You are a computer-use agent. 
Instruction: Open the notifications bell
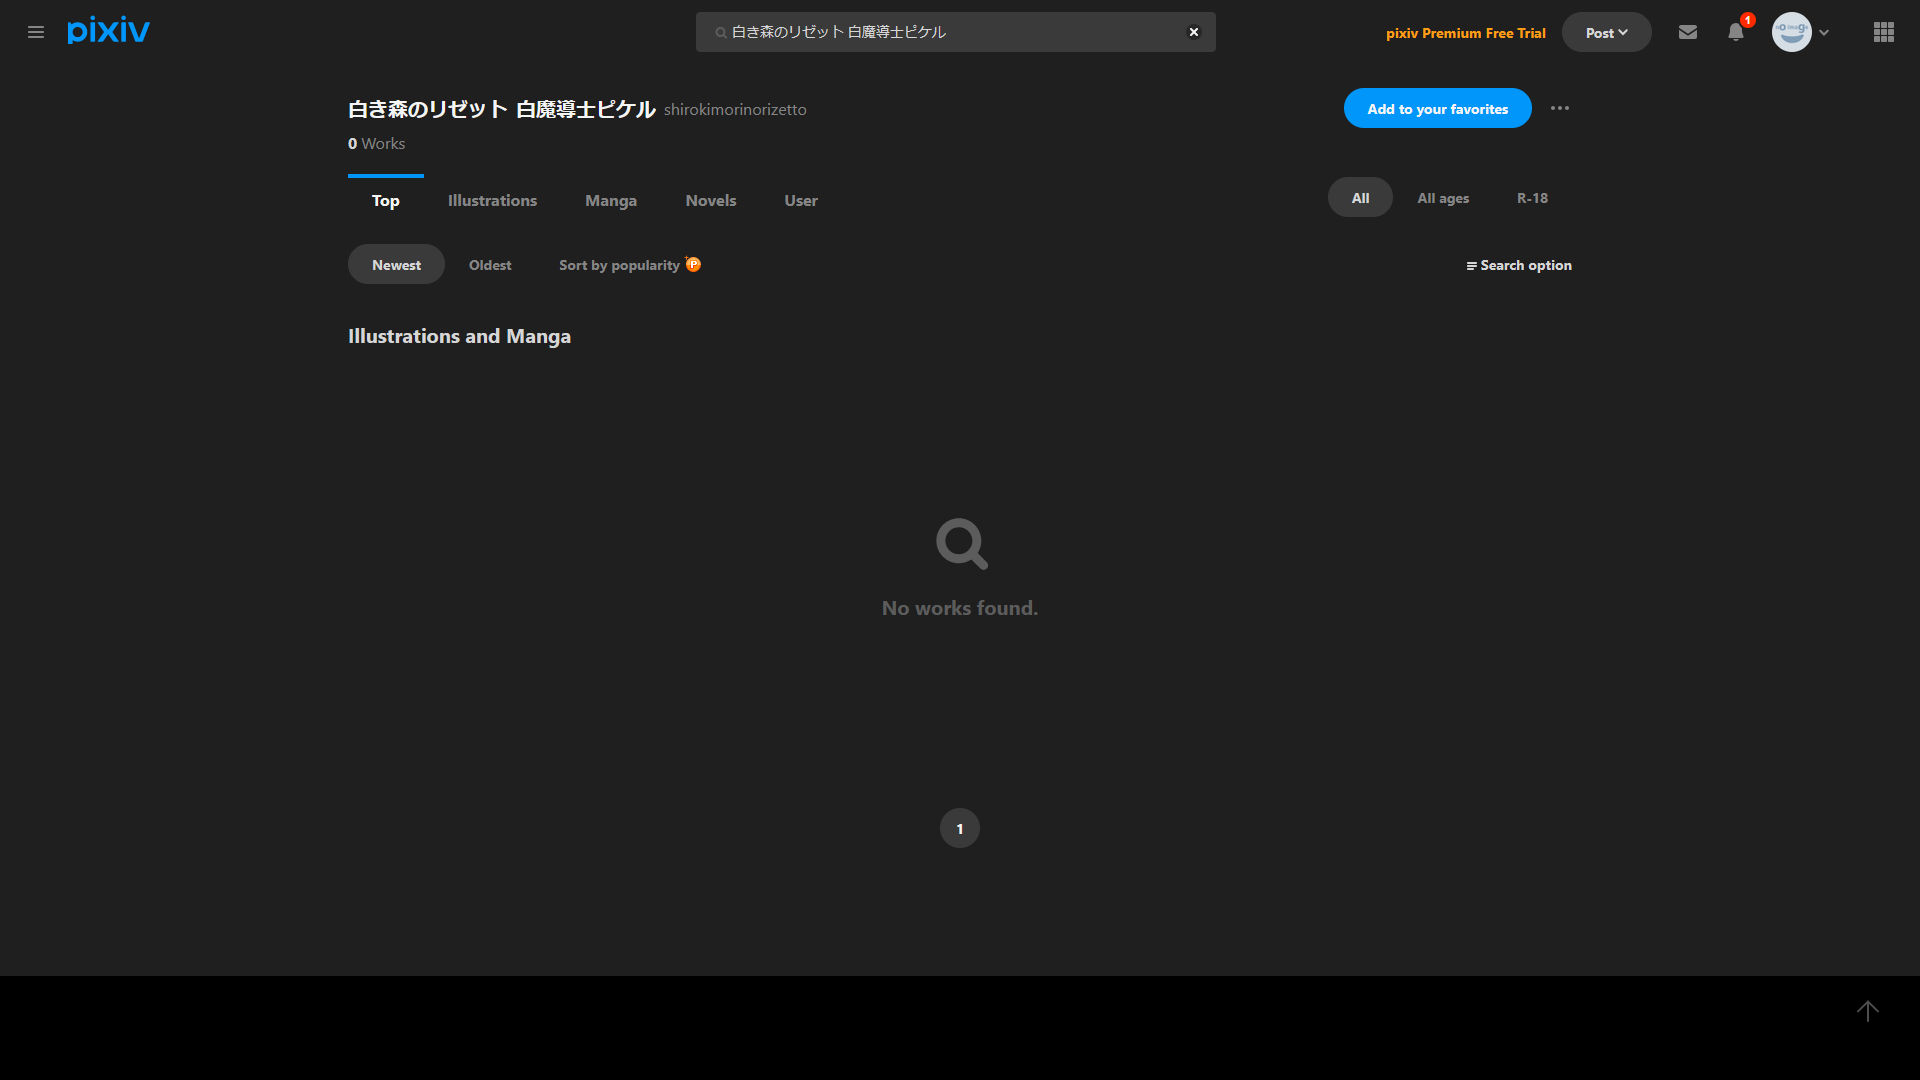pyautogui.click(x=1736, y=32)
